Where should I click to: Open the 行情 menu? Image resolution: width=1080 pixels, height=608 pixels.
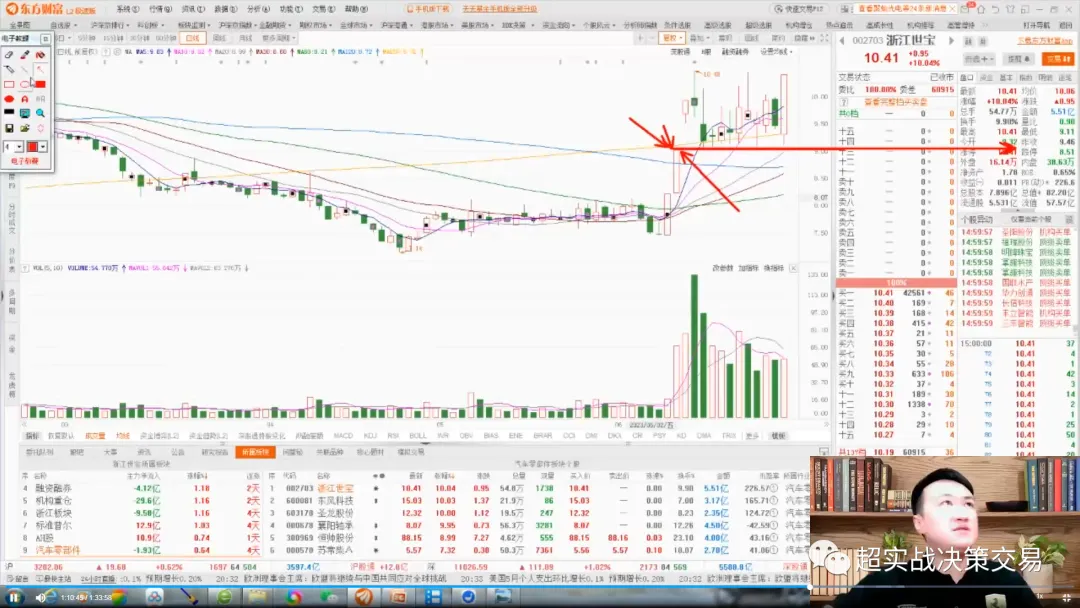(x=160, y=9)
